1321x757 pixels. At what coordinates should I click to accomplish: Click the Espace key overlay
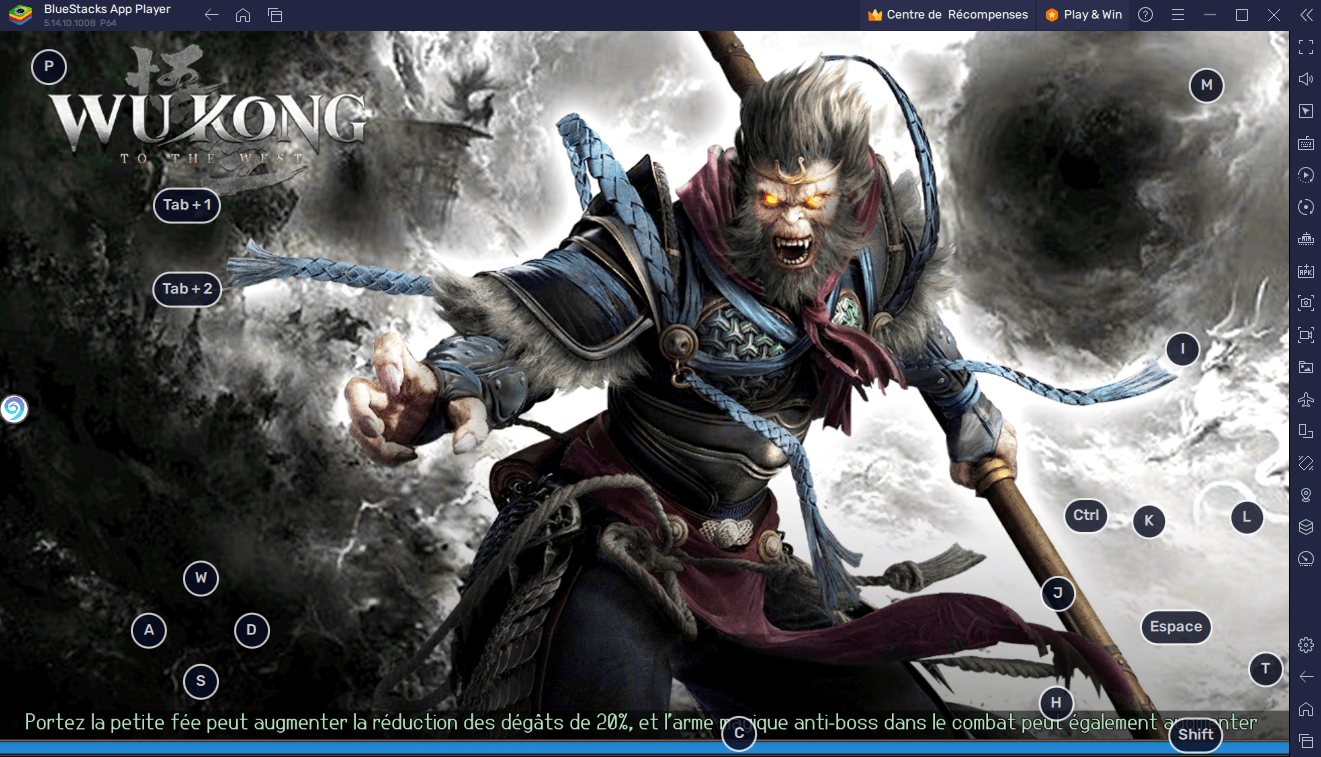click(1176, 627)
